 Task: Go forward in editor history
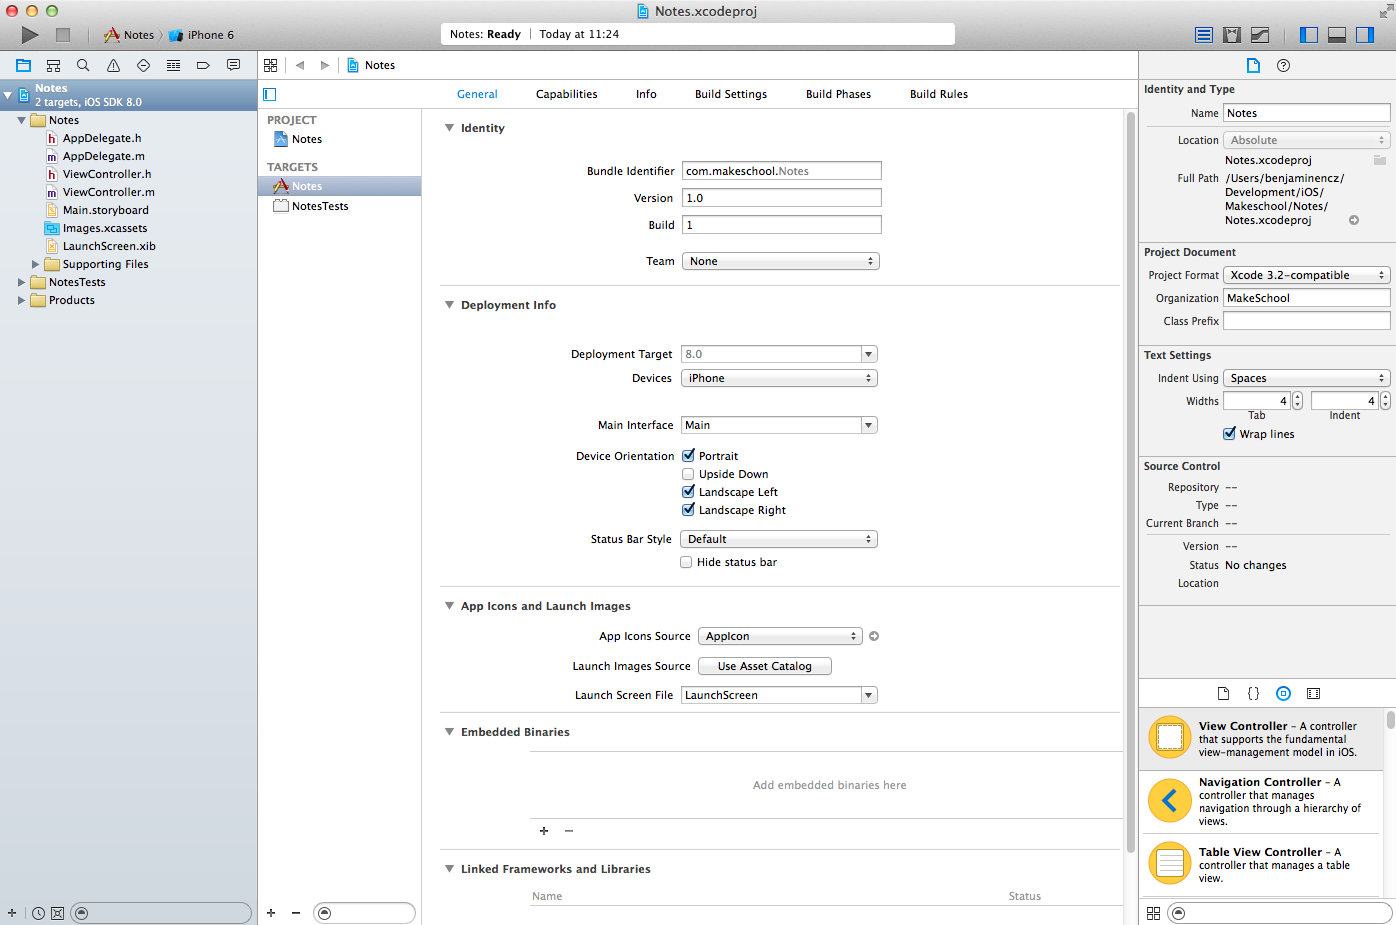[324, 65]
